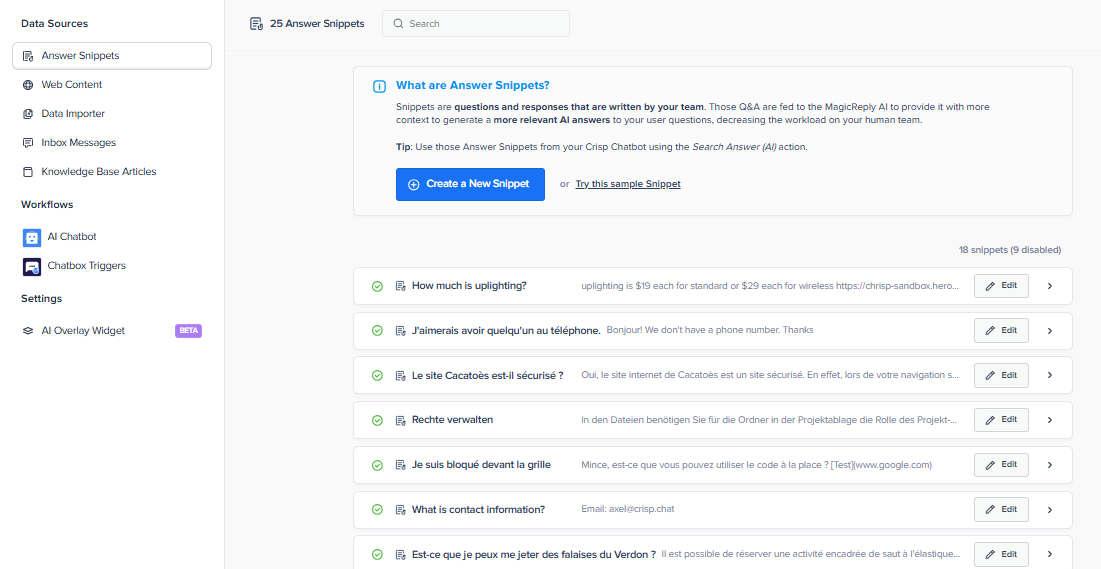This screenshot has height=569, width=1101.
Task: Click snippet icon of falaises du Verdon row
Action: pyautogui.click(x=400, y=554)
